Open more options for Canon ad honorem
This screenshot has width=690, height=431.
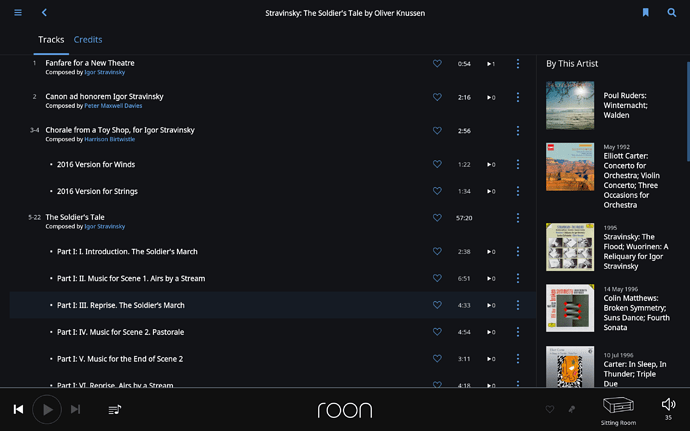coord(518,97)
